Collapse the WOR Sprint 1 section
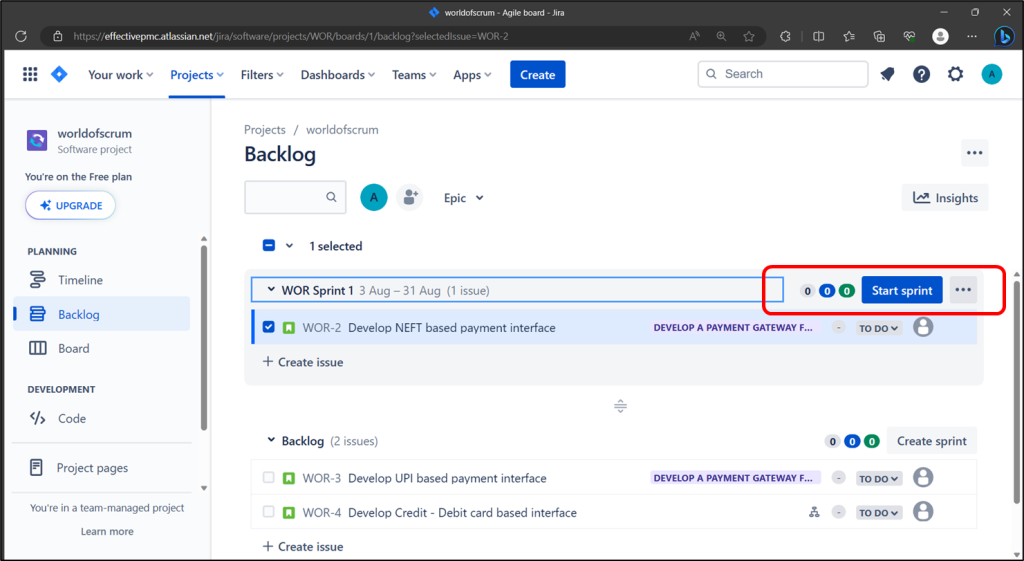 pos(271,290)
